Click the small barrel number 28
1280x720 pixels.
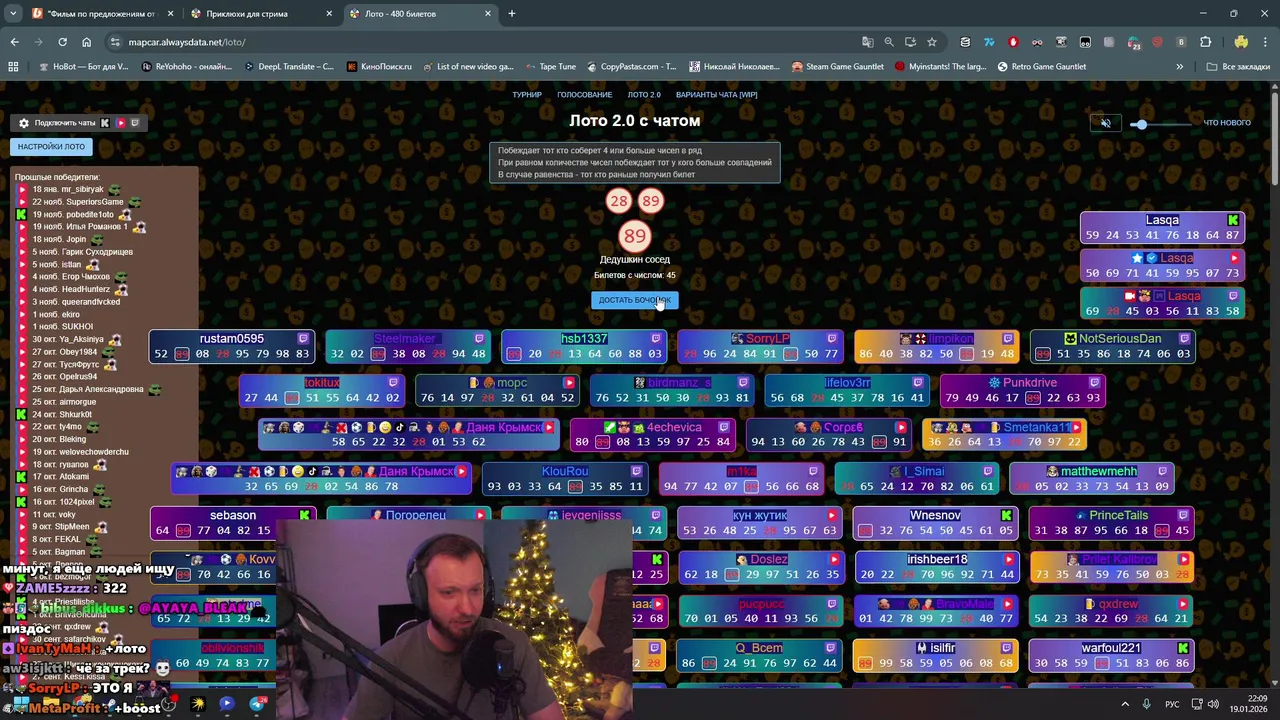[x=619, y=201]
